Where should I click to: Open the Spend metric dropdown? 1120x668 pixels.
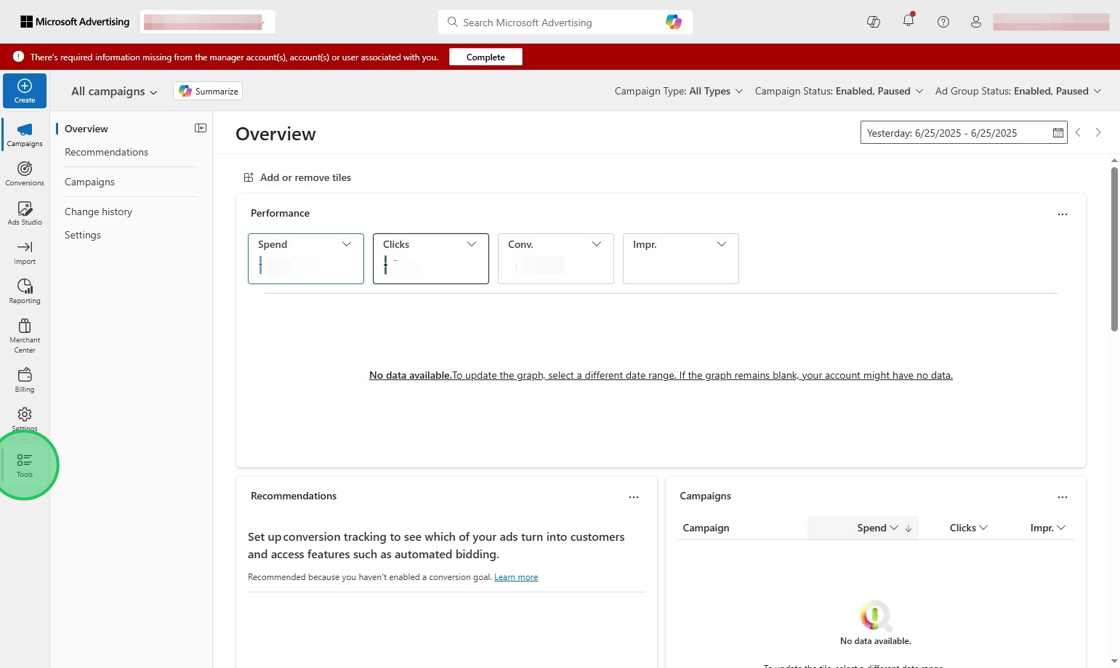[346, 244]
